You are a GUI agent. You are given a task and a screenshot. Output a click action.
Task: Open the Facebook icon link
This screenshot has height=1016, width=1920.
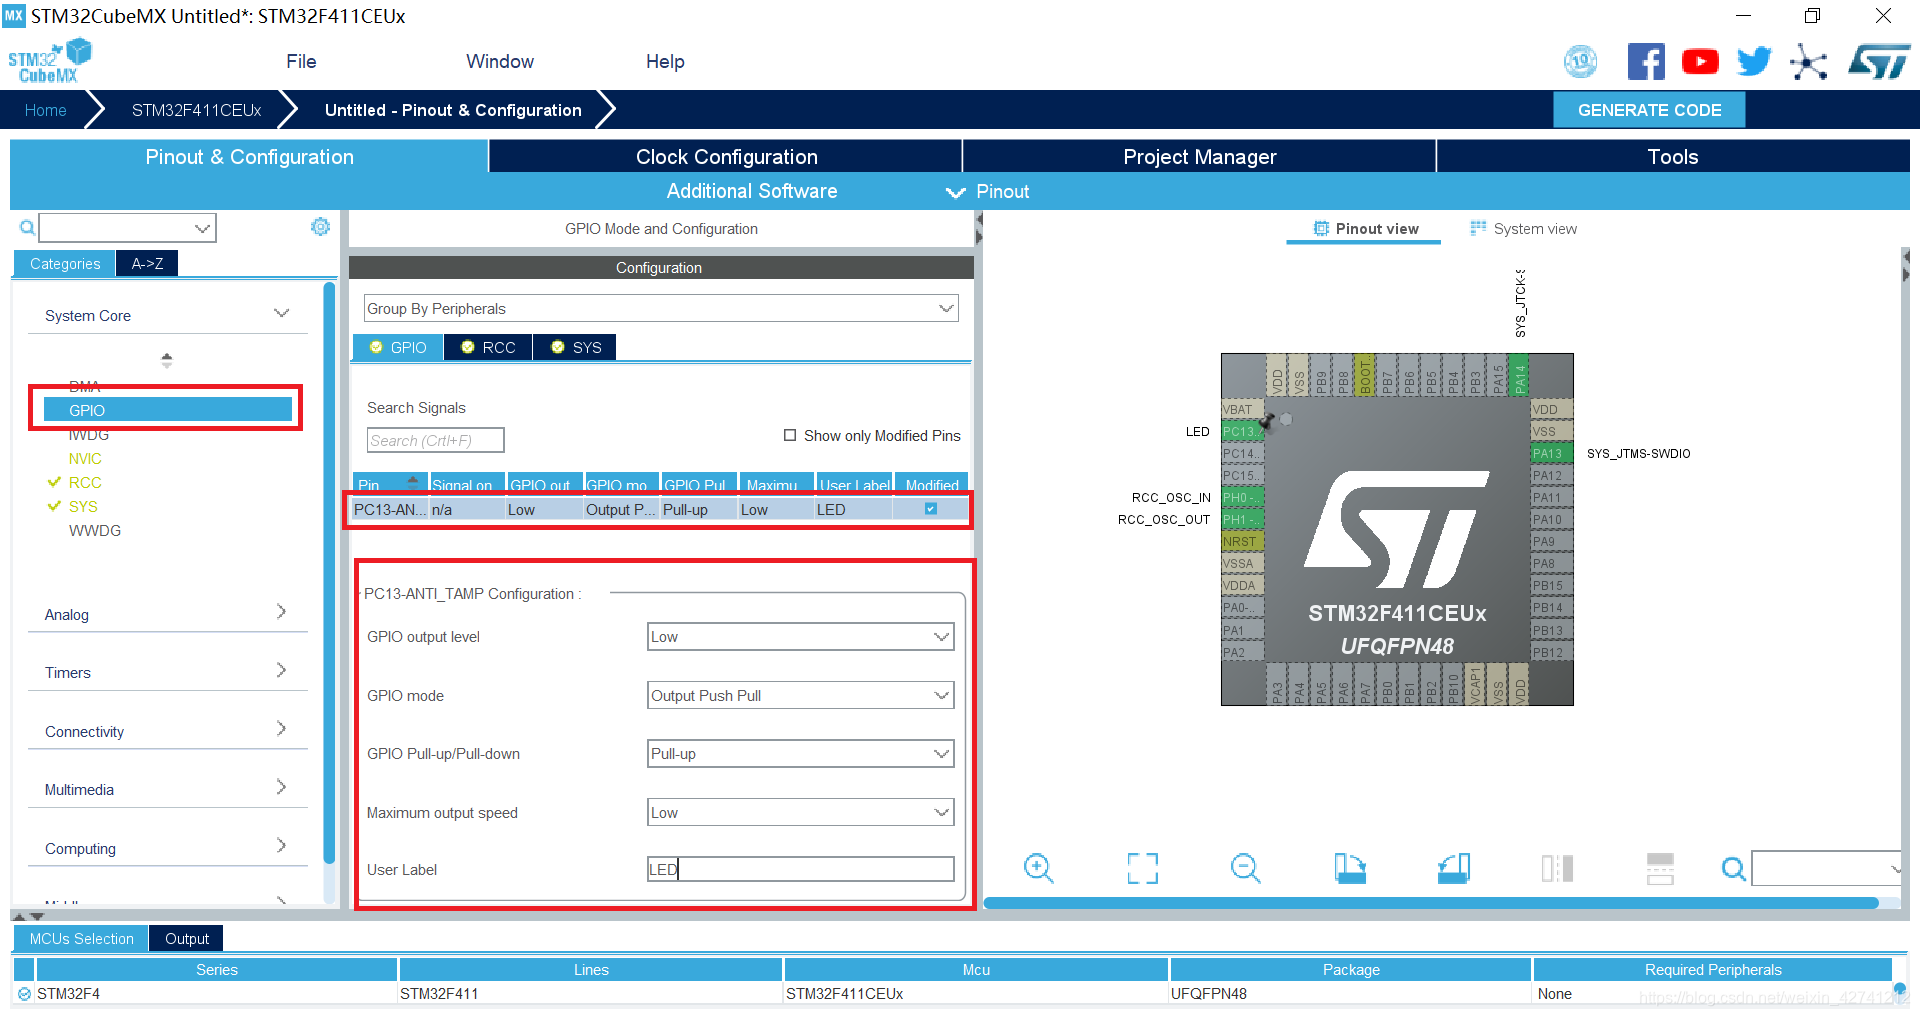(x=1646, y=62)
